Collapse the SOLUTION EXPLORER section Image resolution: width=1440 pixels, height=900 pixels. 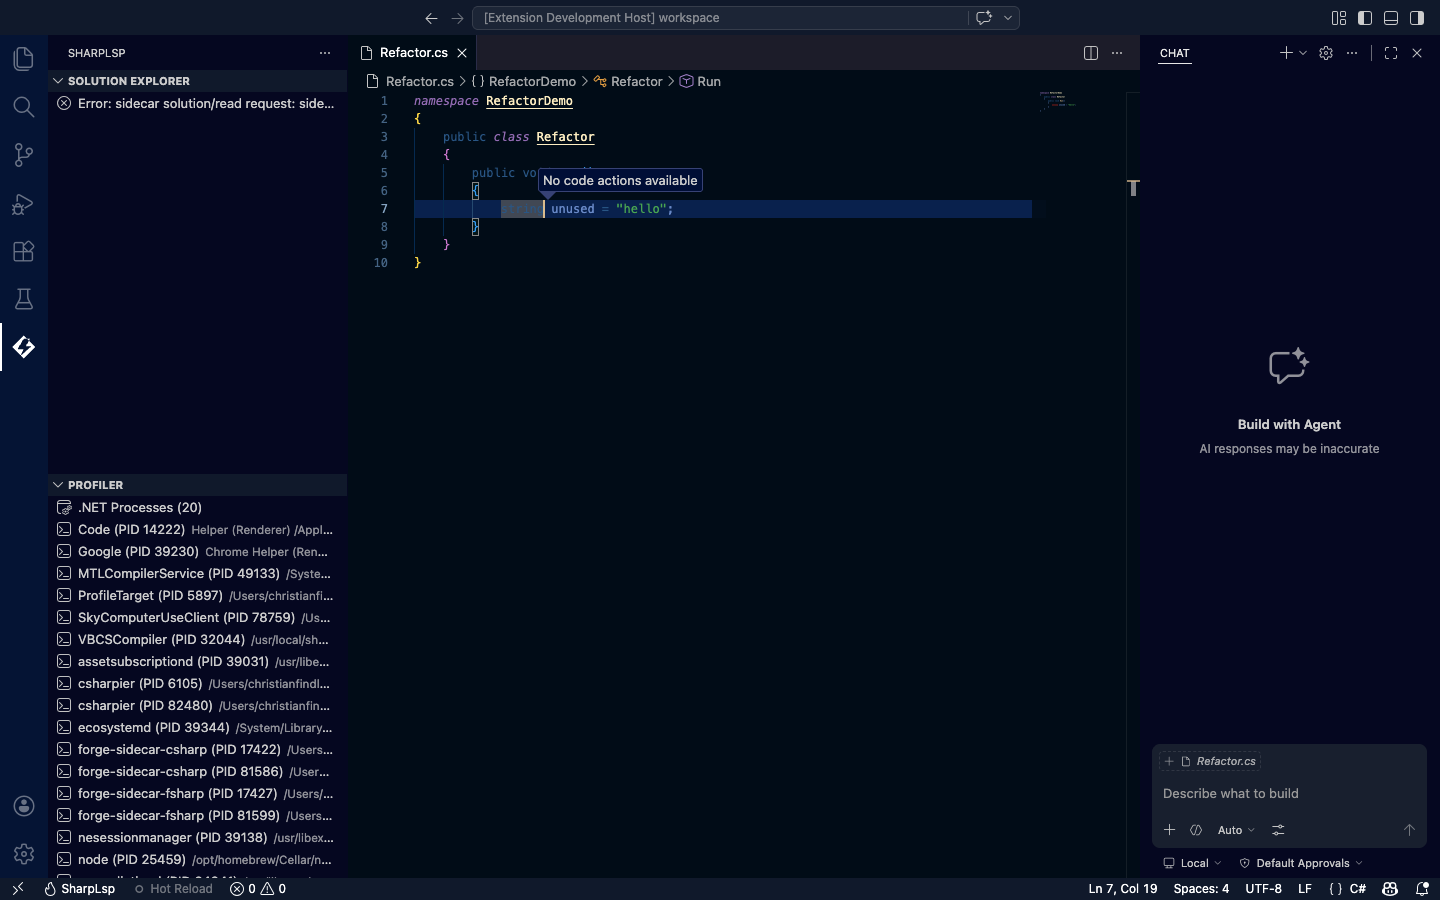(x=197, y=81)
